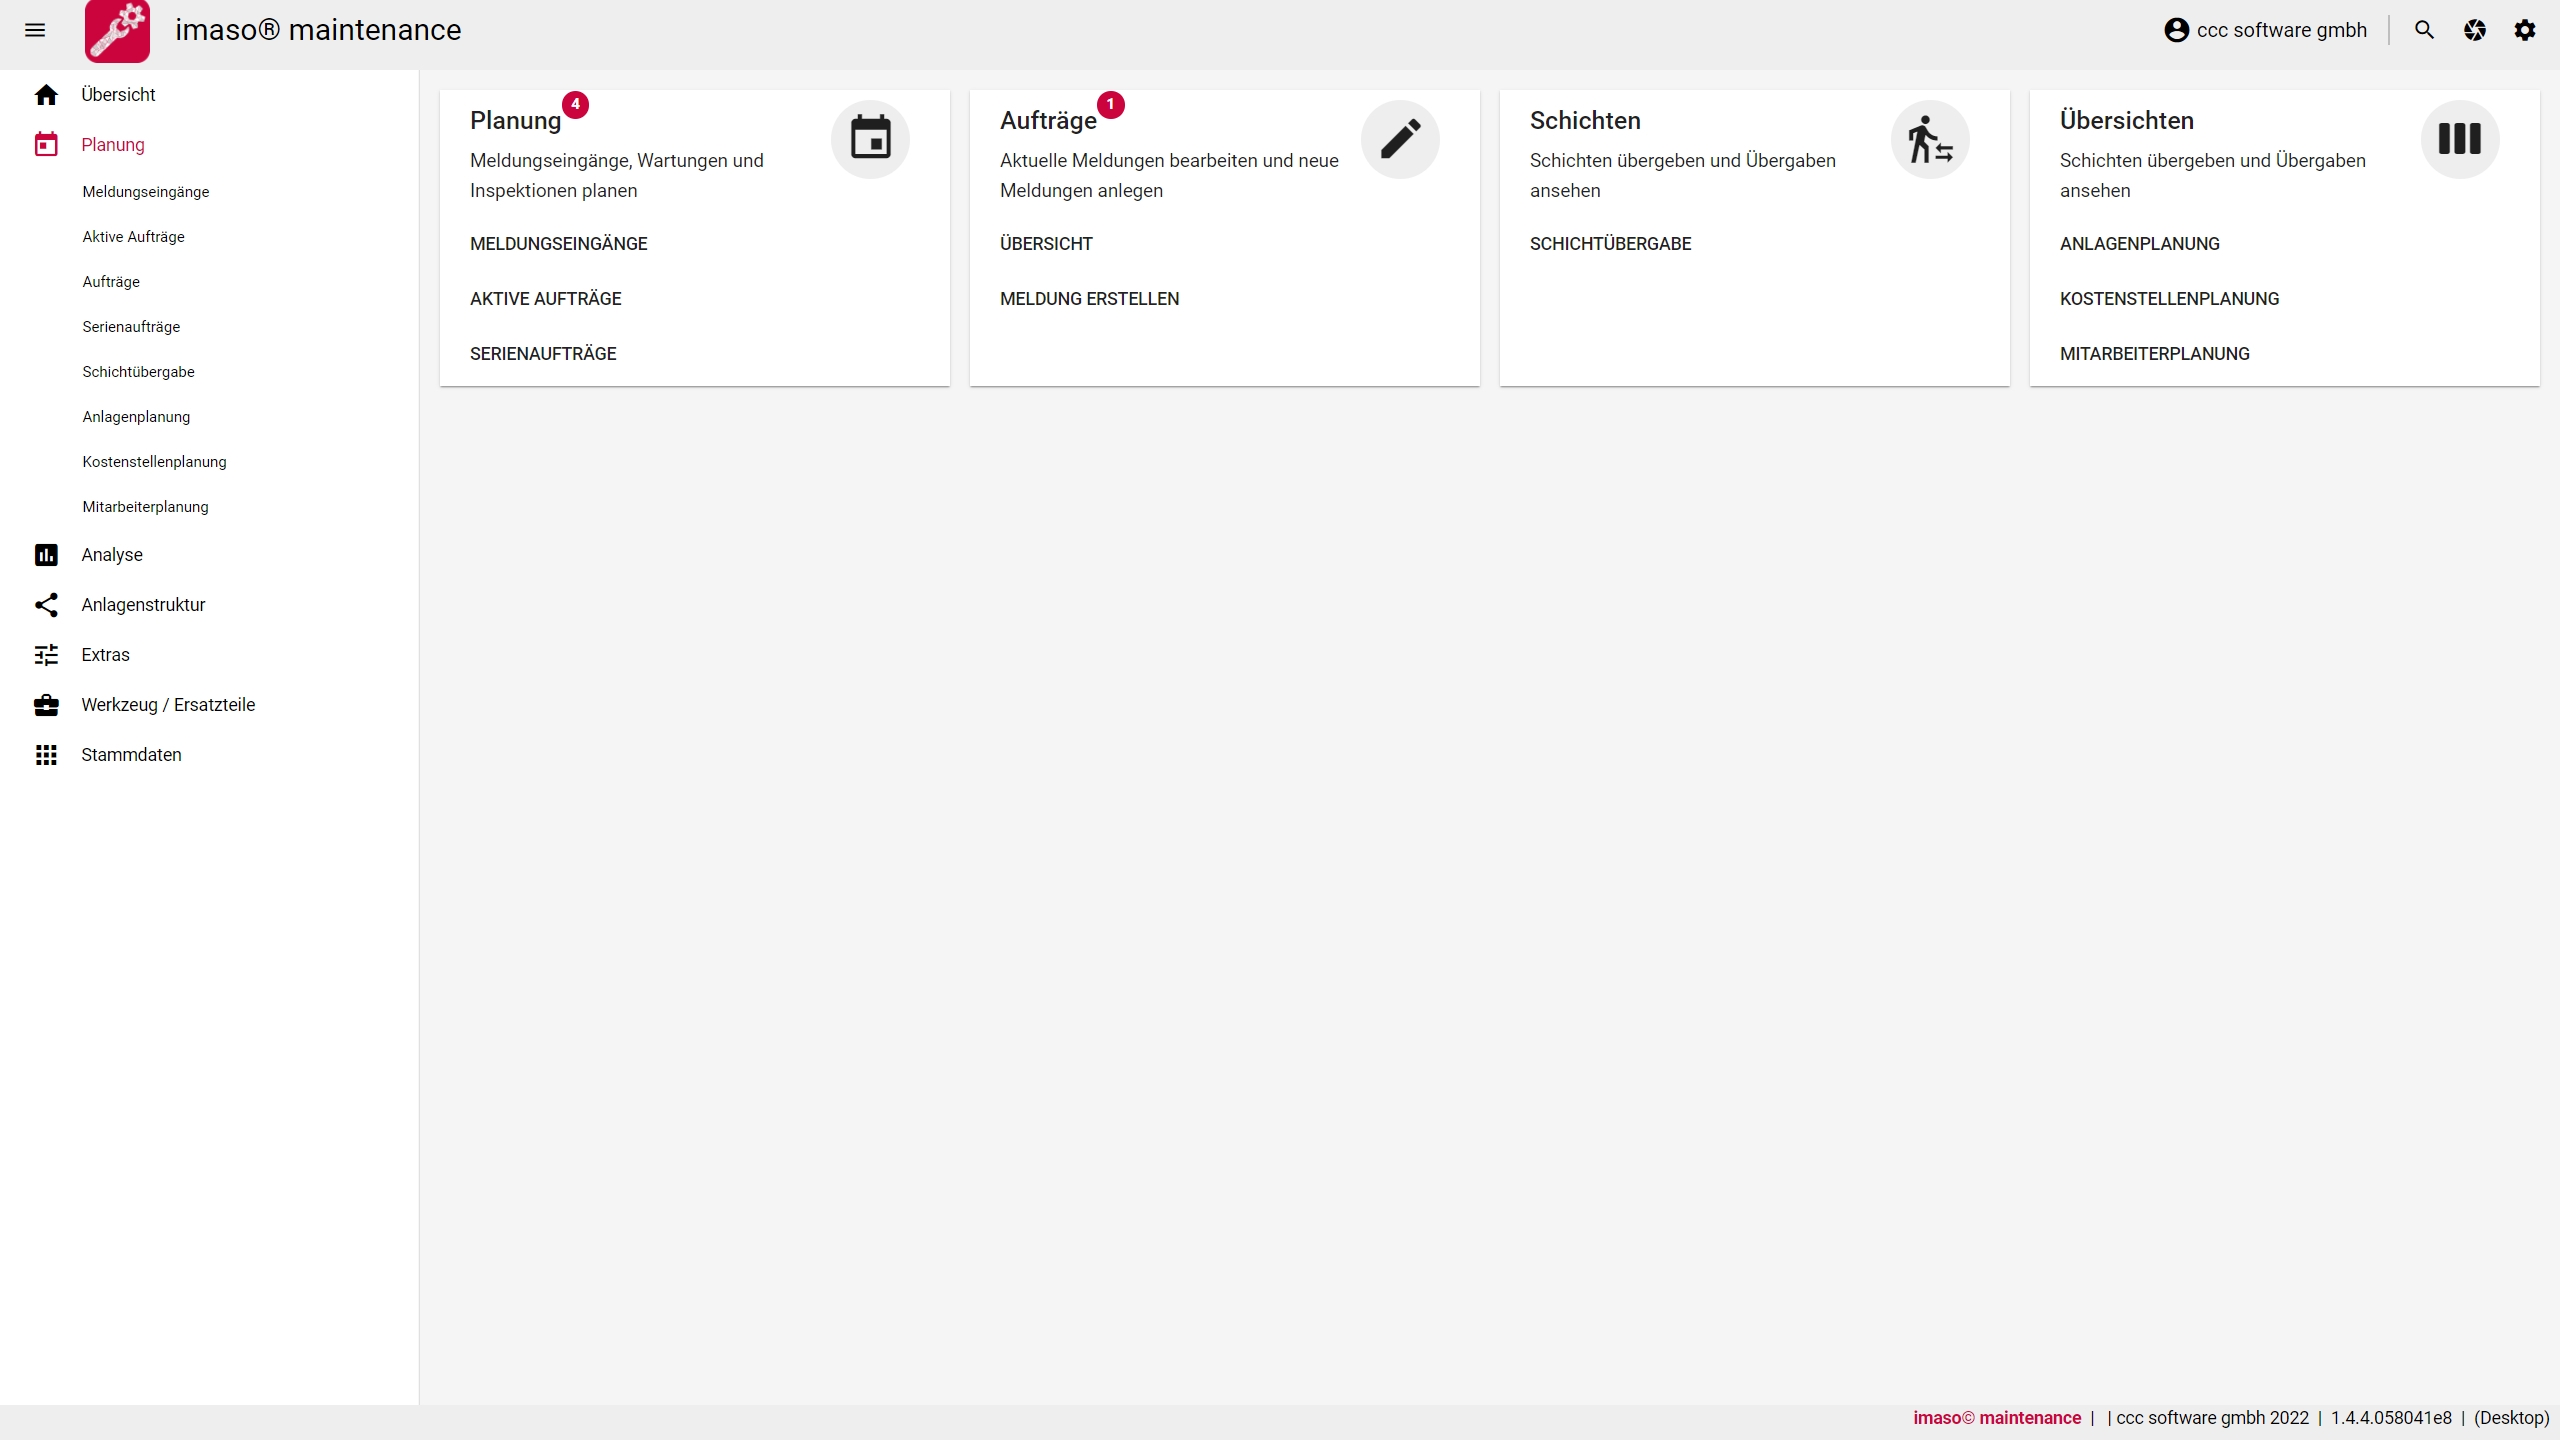Collapse the Planung sidebar section
Viewport: 2560px width, 1440px height.
click(x=112, y=145)
